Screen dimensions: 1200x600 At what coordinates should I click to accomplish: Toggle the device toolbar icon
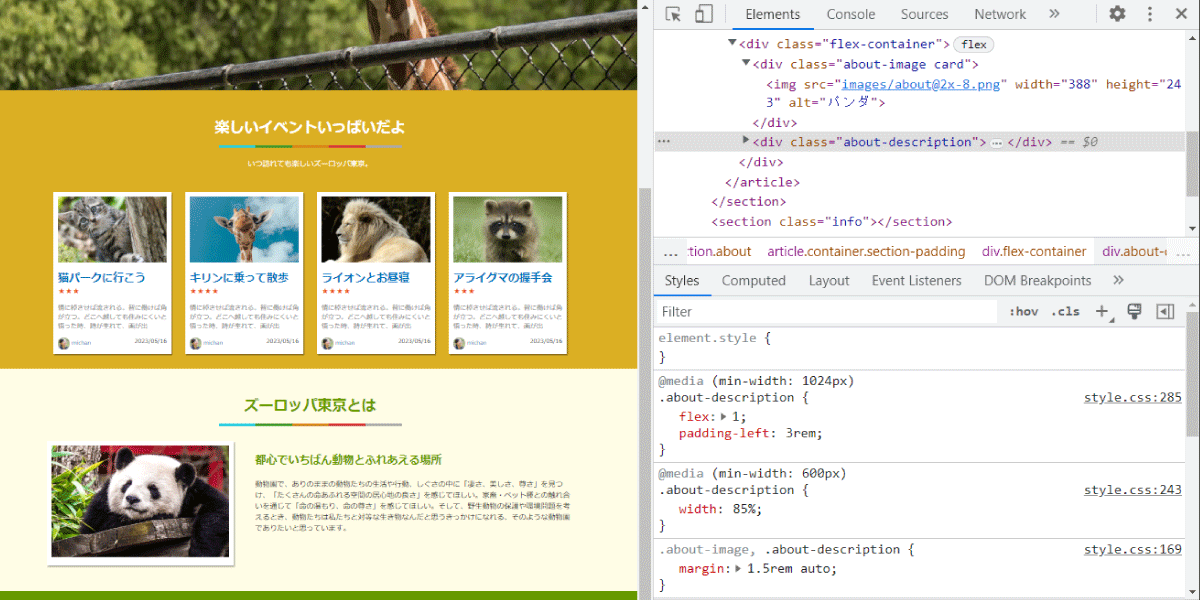click(x=704, y=14)
